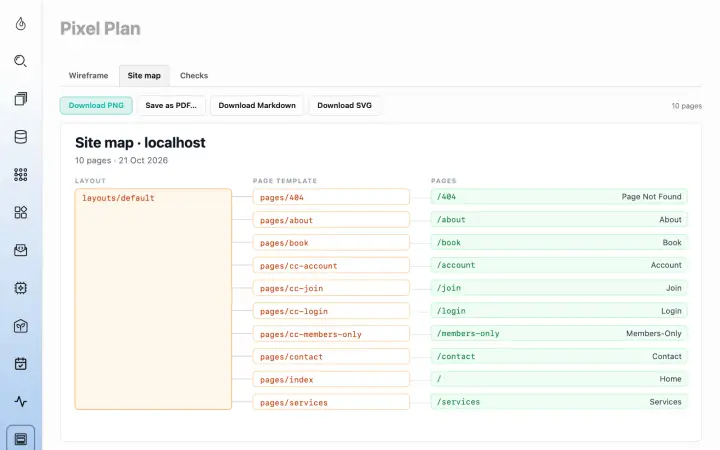Select the Site map tab
The image size is (720, 450).
(144, 75)
